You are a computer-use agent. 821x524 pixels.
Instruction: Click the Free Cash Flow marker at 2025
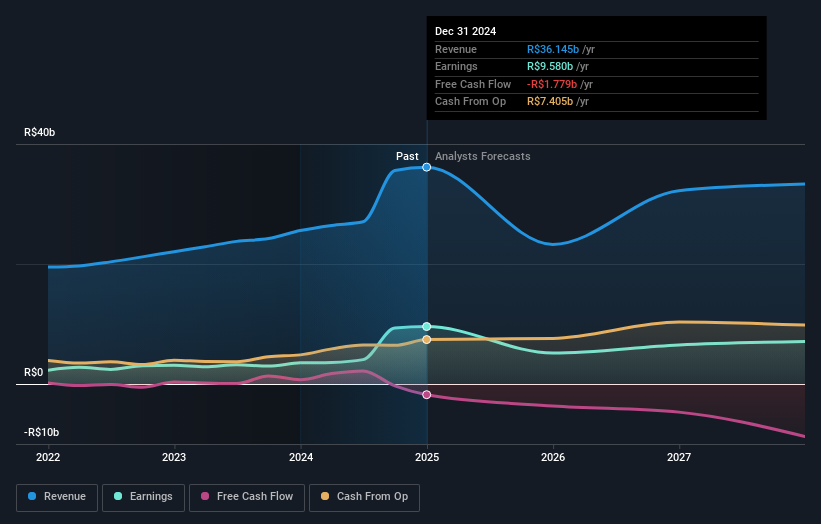tap(427, 395)
